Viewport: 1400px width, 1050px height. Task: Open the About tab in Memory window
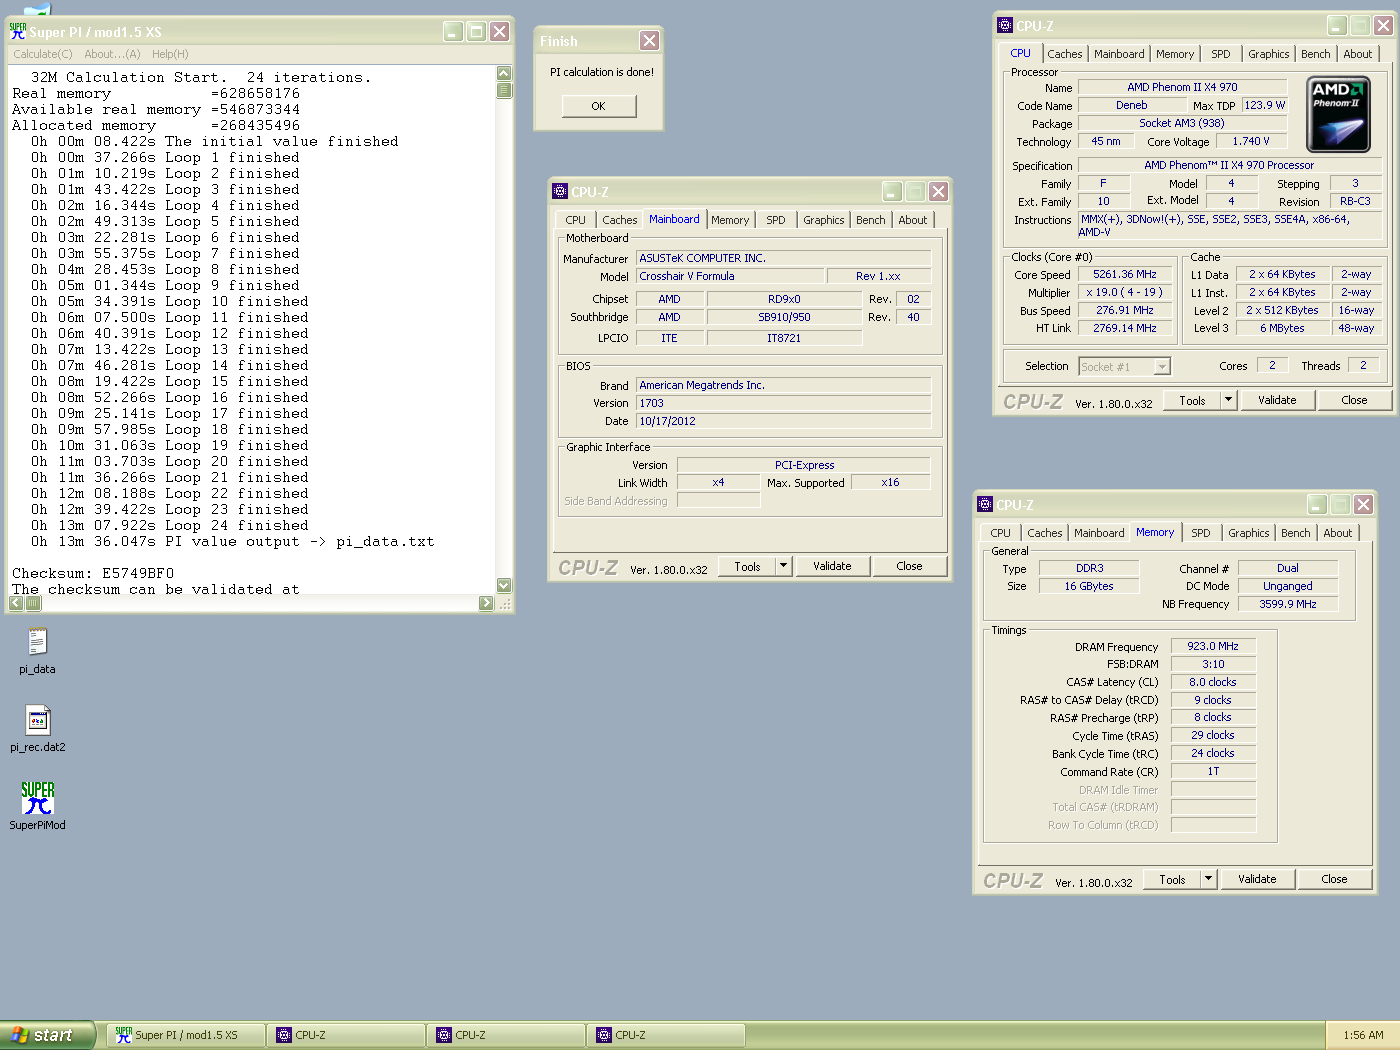coord(1337,533)
